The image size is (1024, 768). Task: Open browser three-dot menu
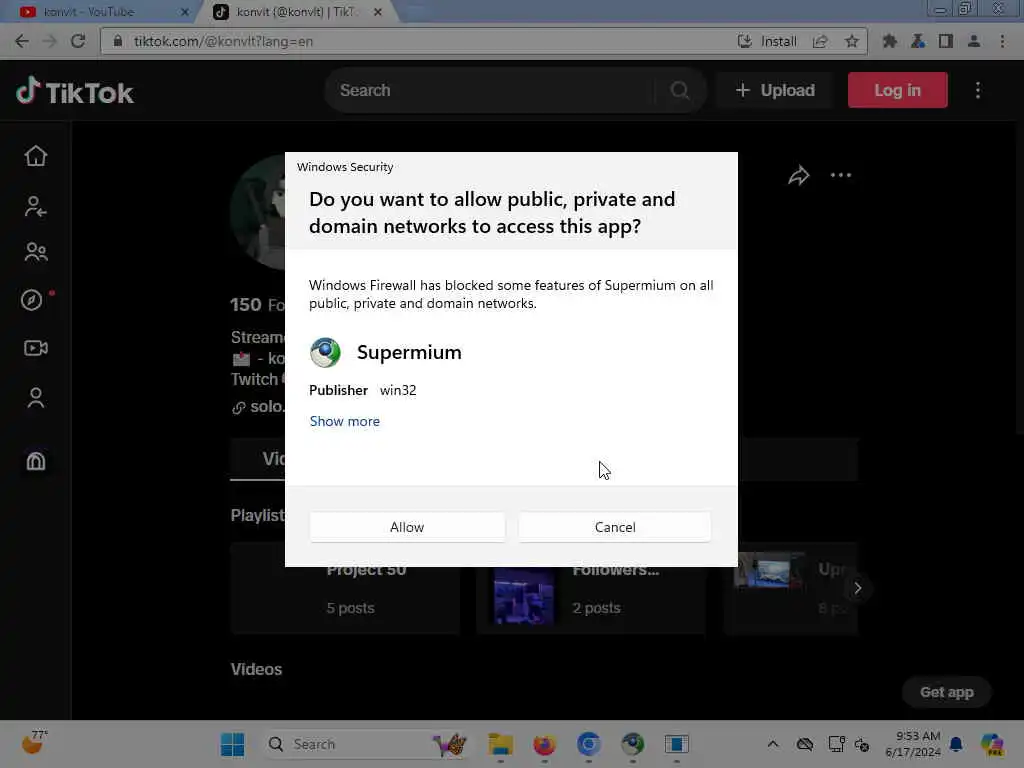tap(1002, 41)
